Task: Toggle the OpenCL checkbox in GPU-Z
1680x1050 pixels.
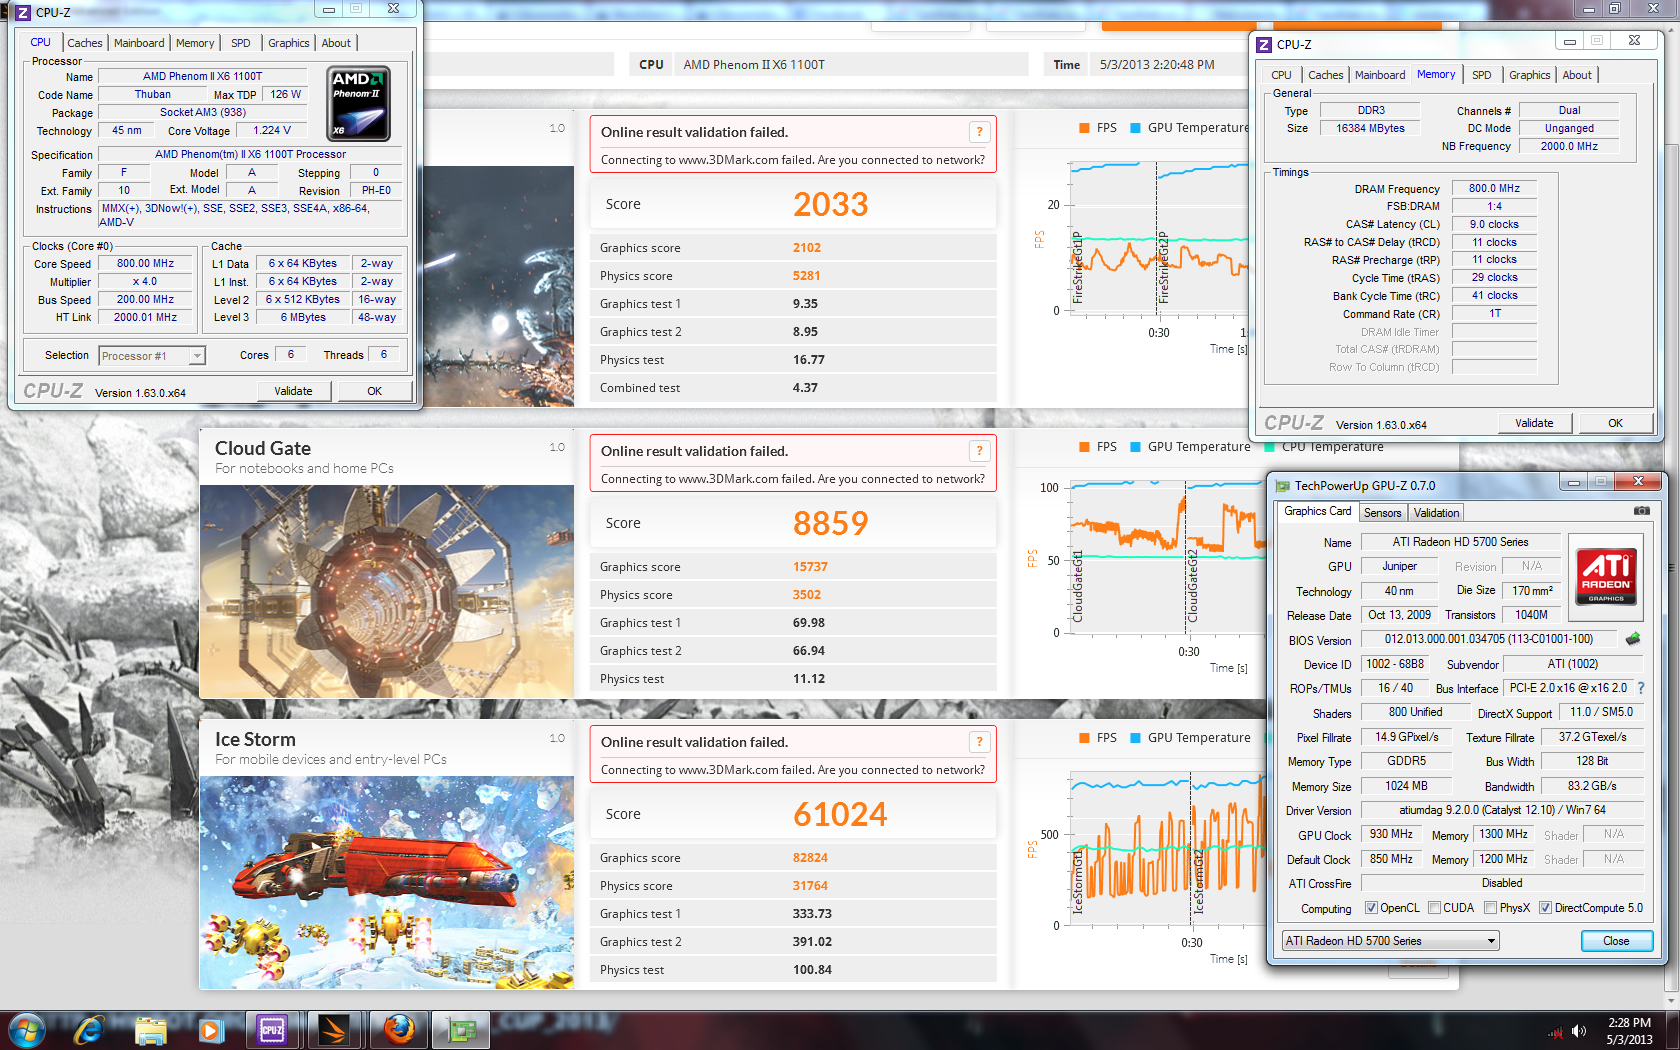Action: (x=1371, y=908)
